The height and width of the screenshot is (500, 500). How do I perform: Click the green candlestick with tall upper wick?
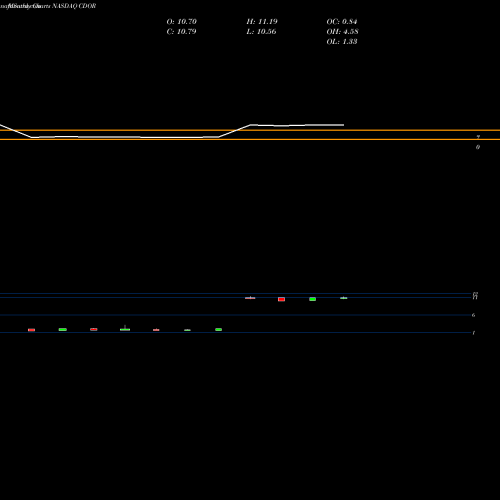[125, 328]
